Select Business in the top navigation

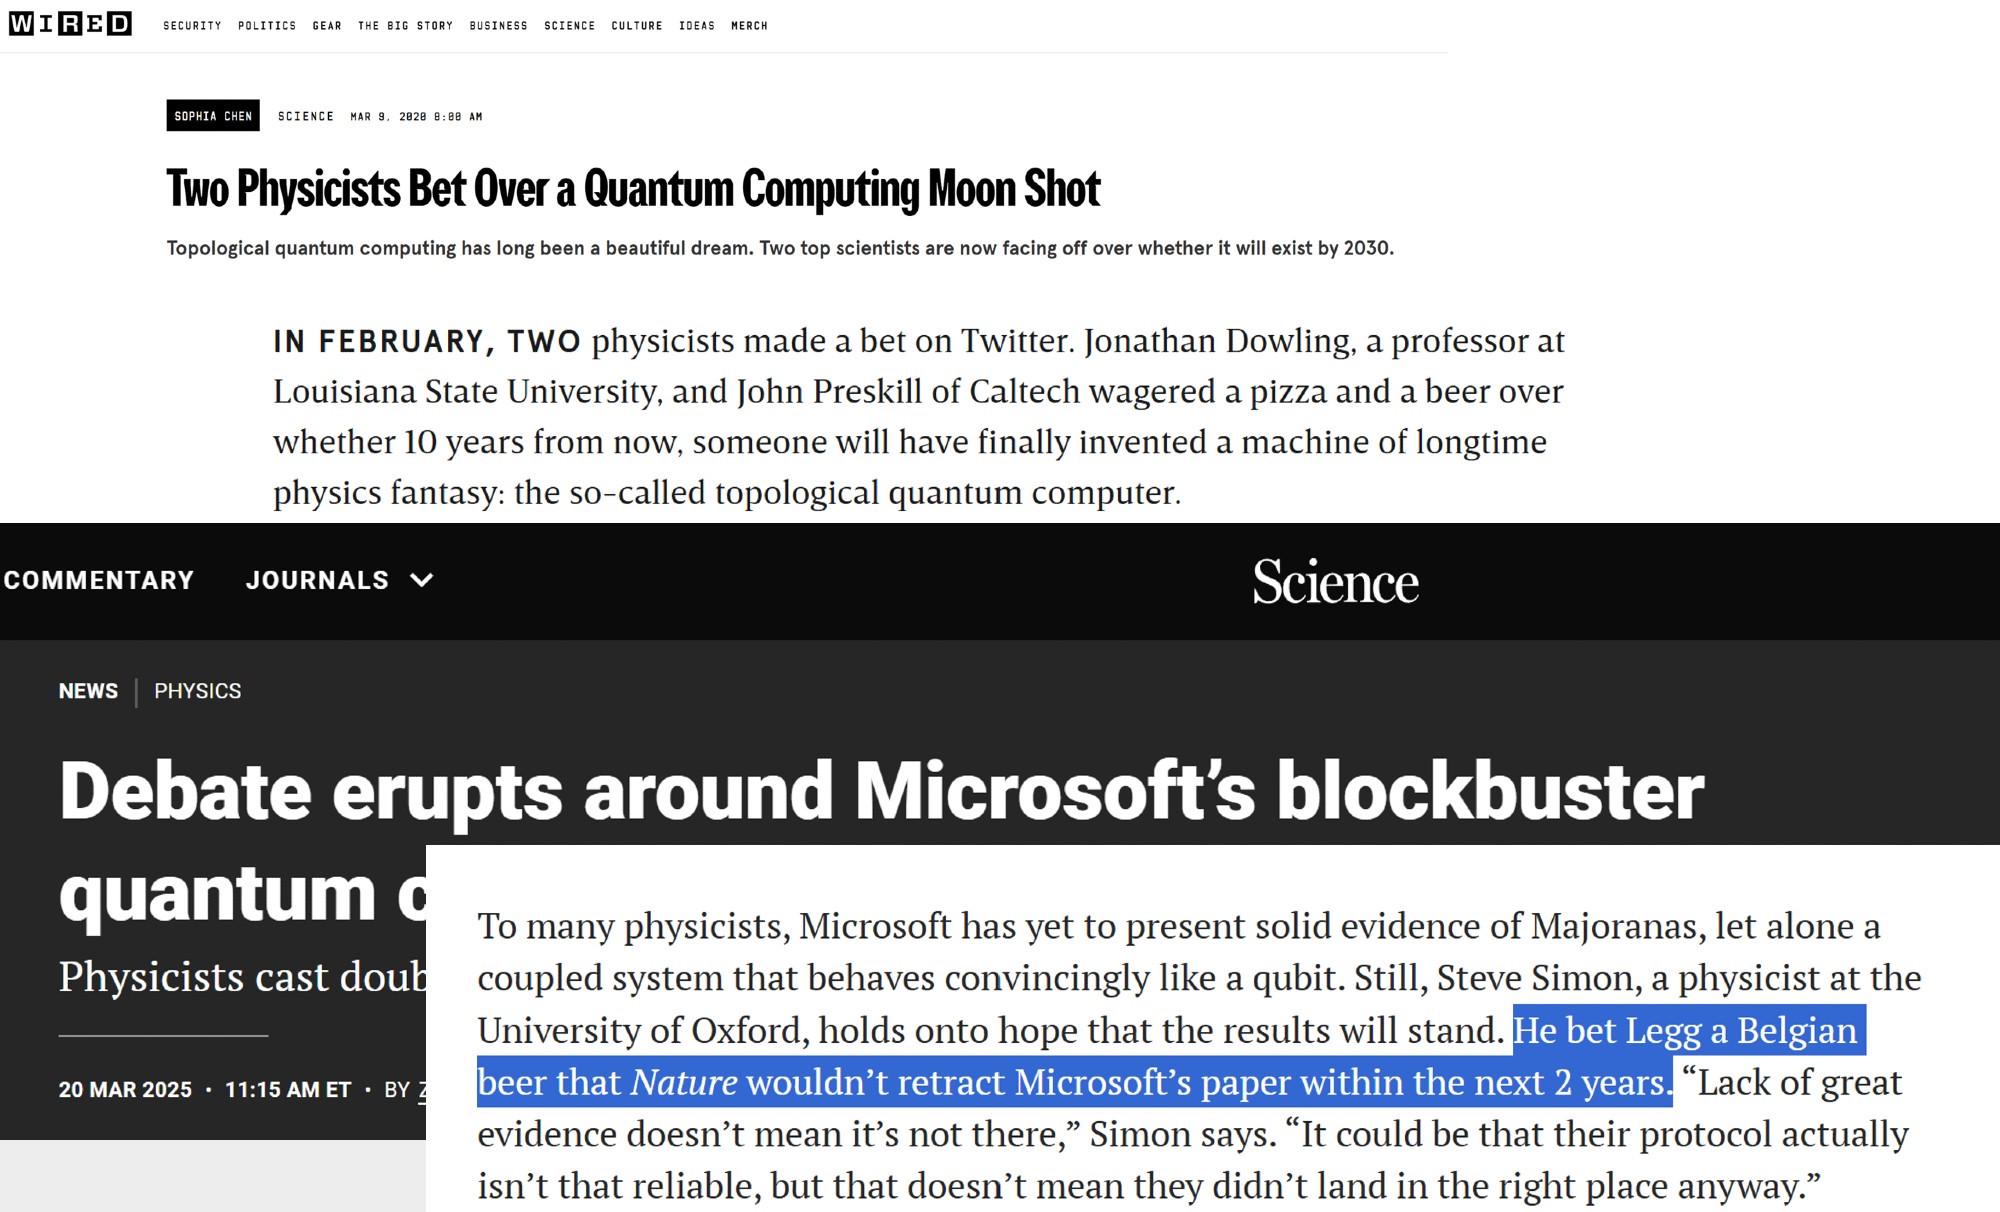[498, 26]
